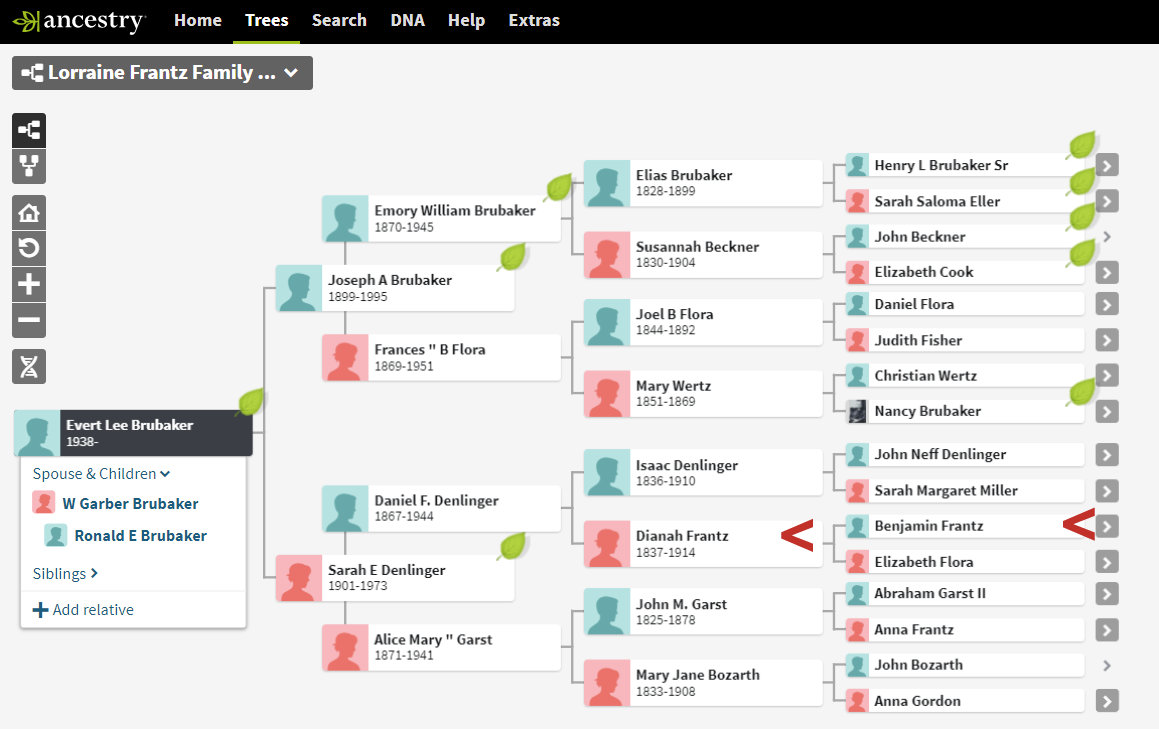Open Ronald E Brubaker's profile link
This screenshot has height=729, width=1159.
coord(140,536)
